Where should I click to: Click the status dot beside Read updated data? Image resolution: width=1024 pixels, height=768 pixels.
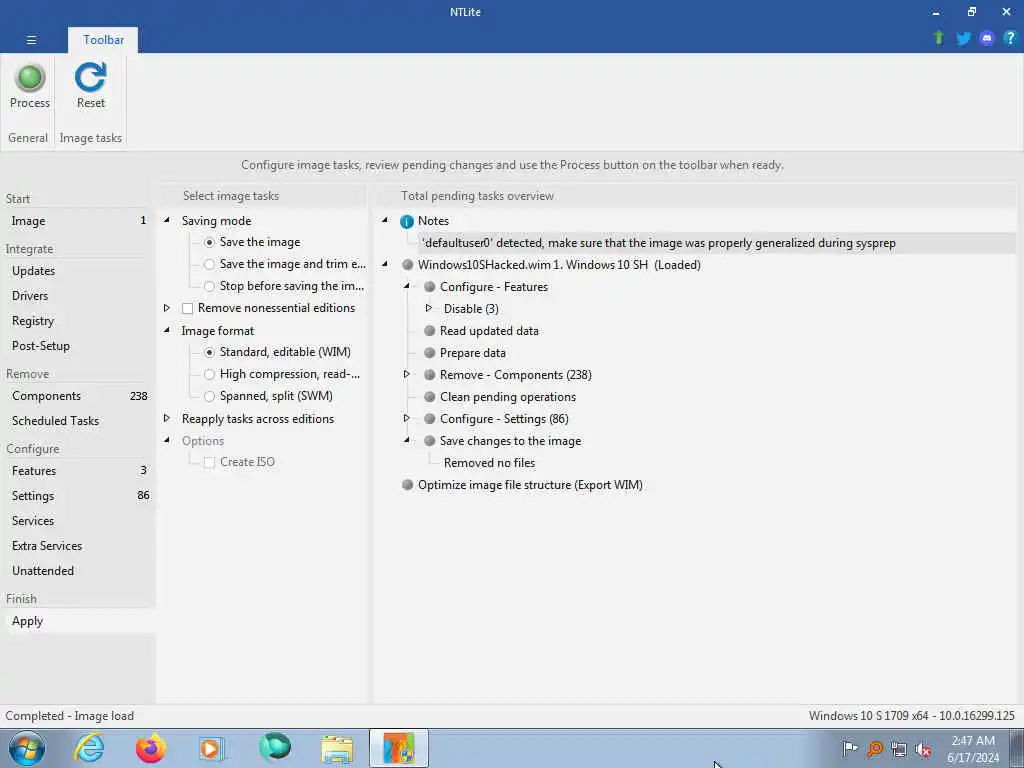tap(430, 331)
